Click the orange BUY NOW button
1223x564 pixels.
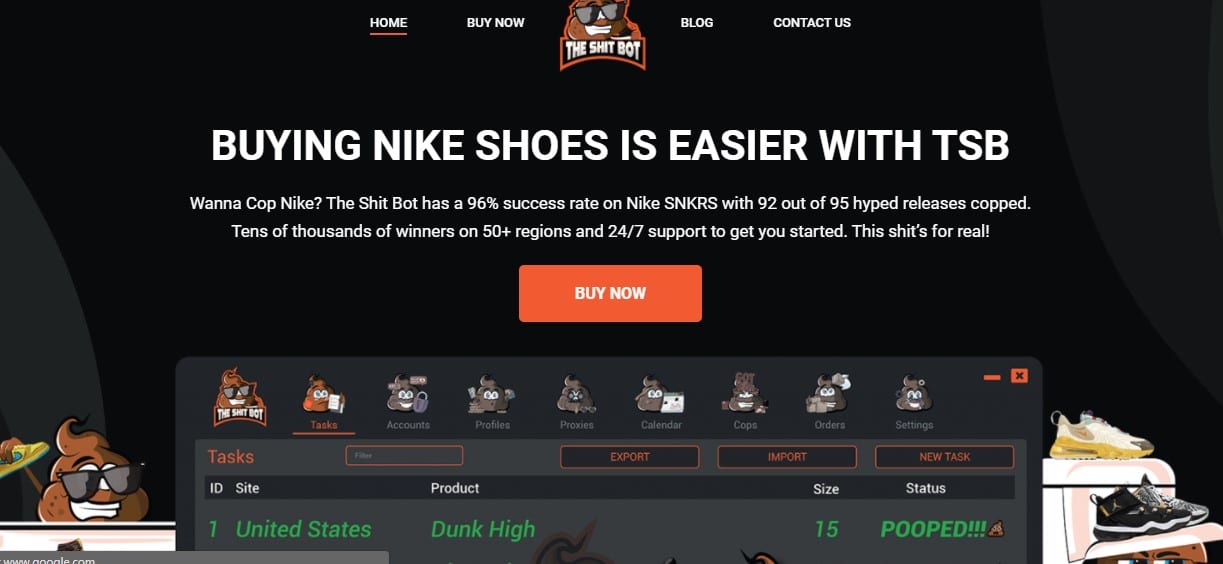pos(610,293)
